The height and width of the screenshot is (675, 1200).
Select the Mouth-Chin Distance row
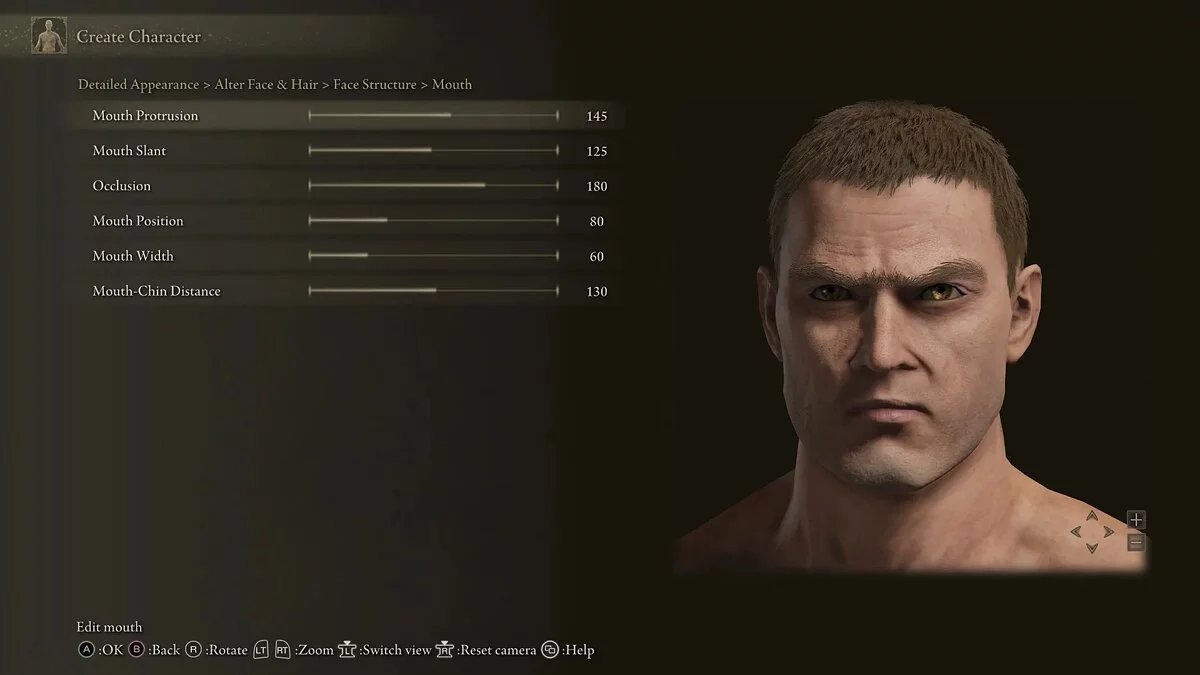point(349,291)
